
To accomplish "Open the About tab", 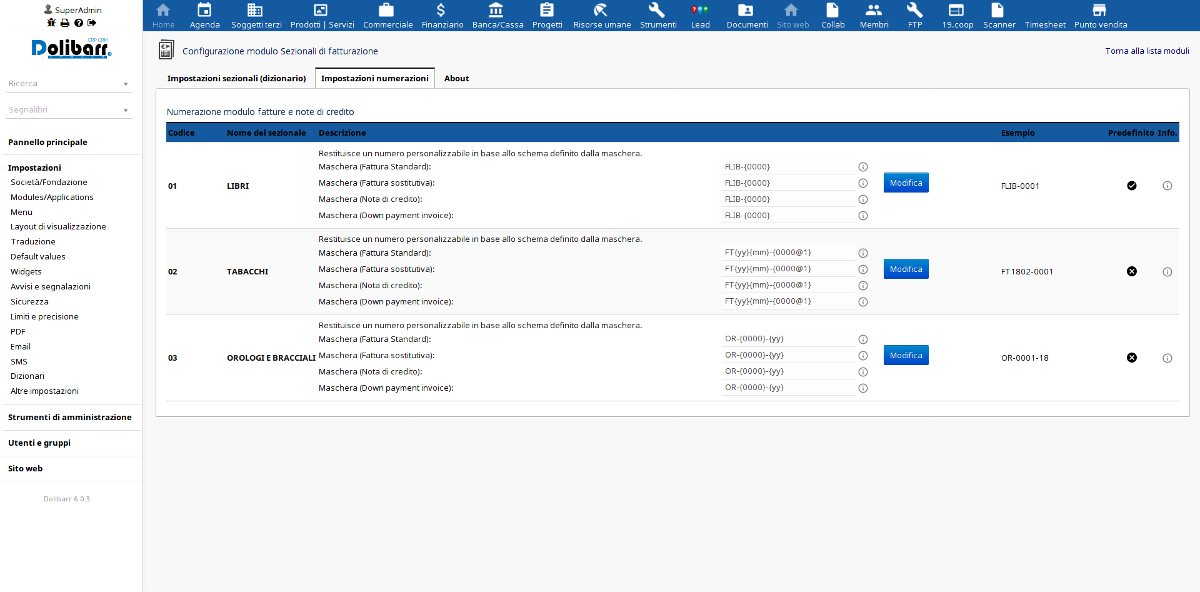I will (x=457, y=78).
